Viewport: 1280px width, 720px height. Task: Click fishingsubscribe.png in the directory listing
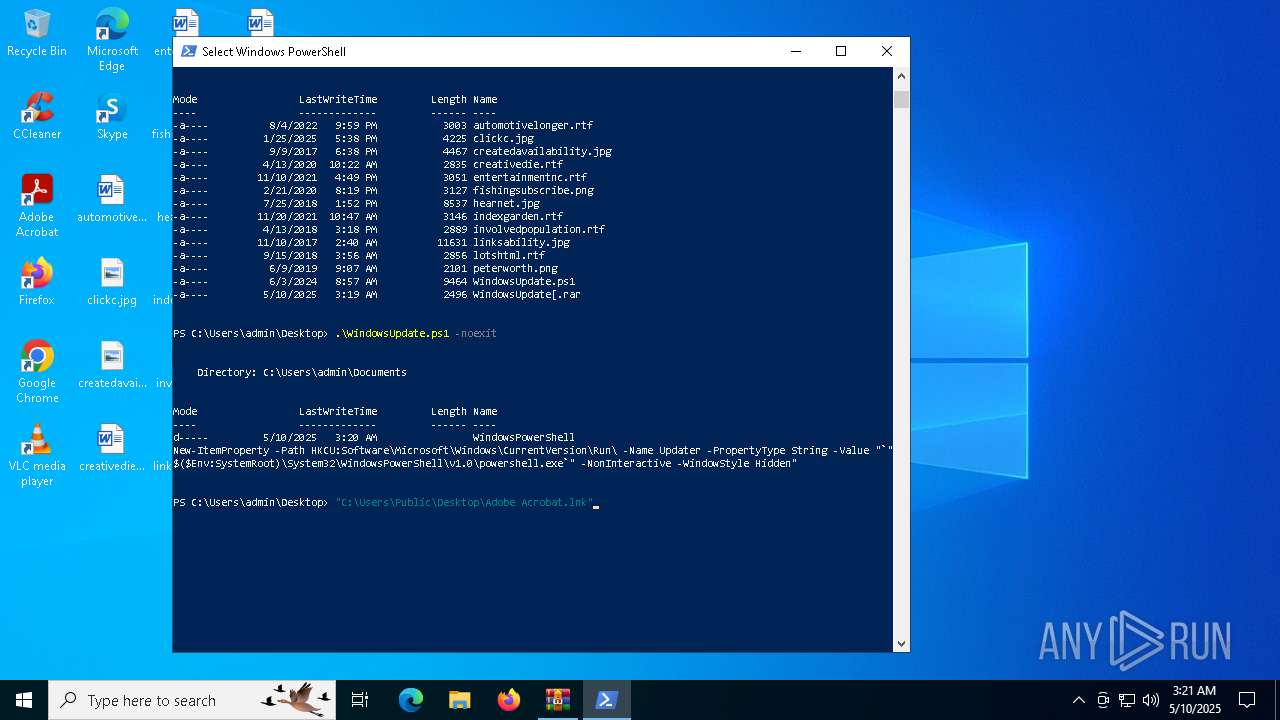[533, 190]
